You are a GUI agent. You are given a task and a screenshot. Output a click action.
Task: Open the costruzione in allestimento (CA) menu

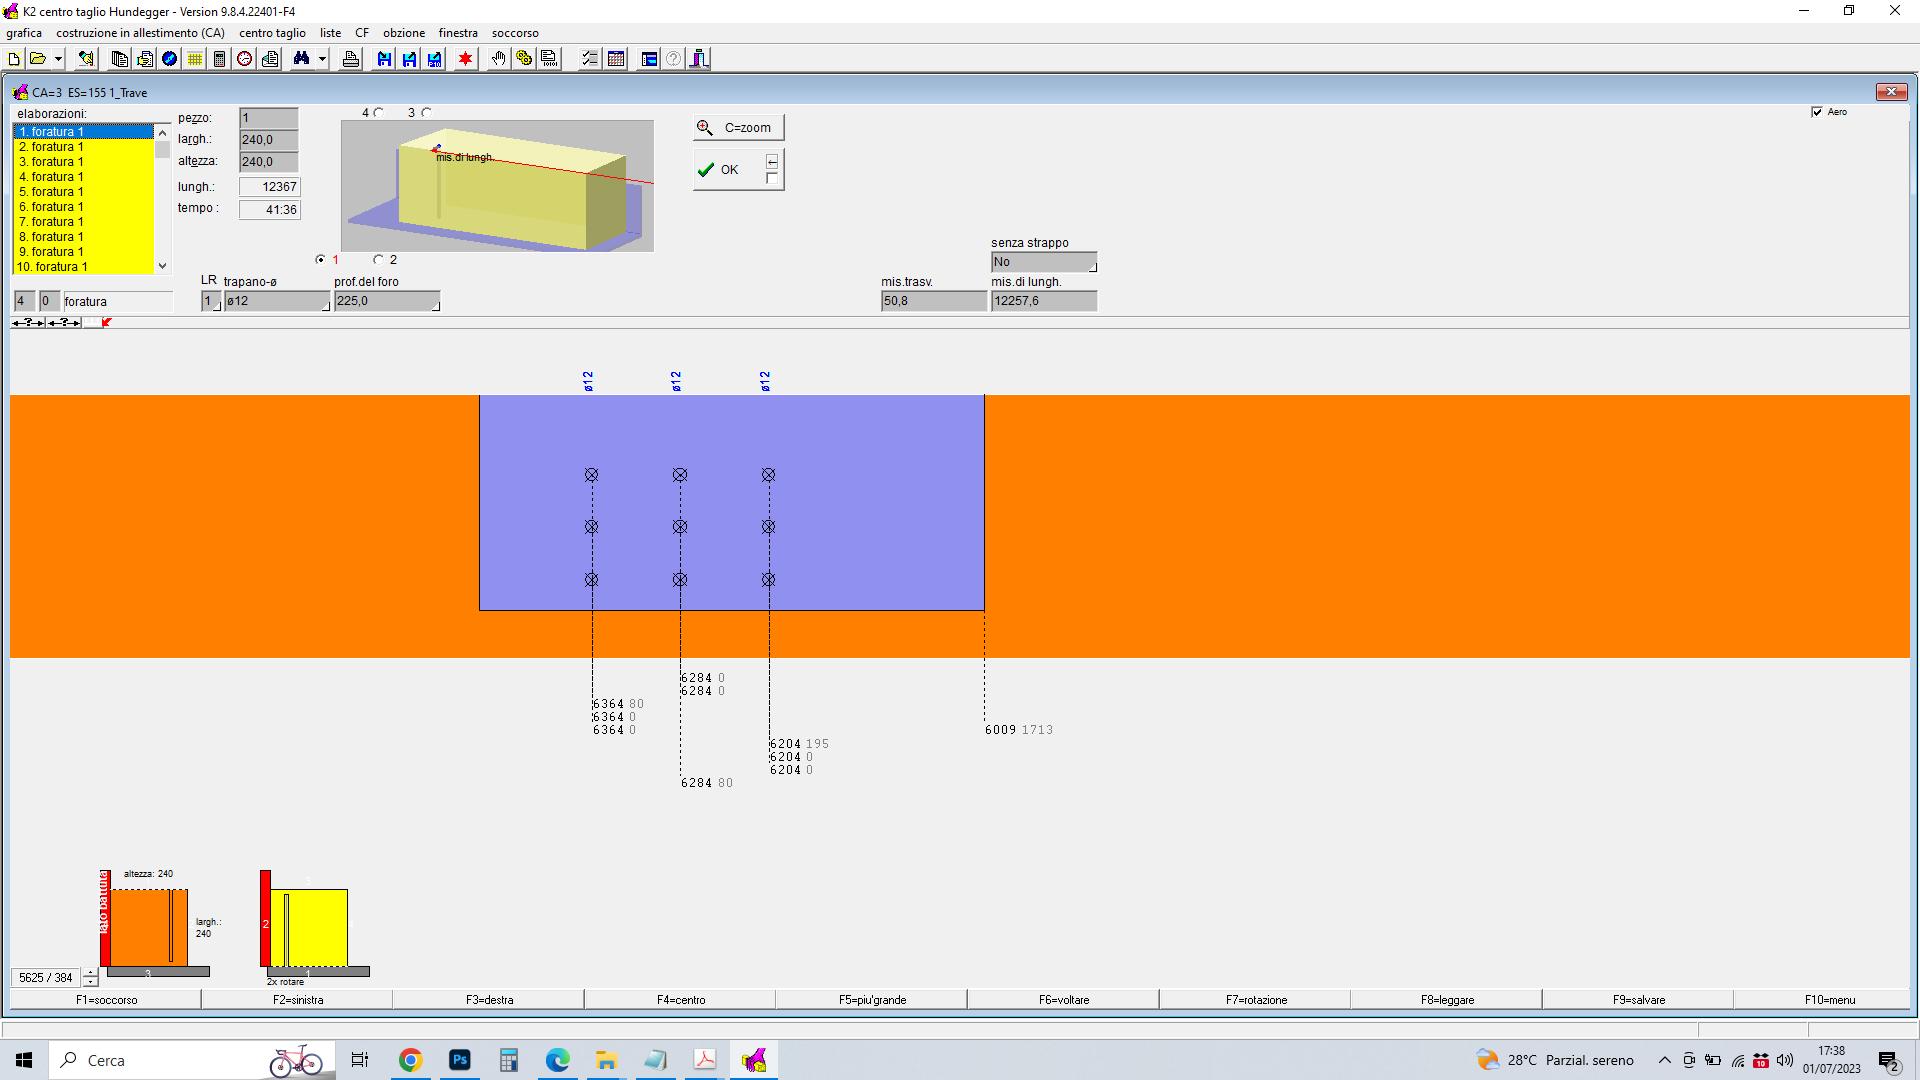click(141, 33)
